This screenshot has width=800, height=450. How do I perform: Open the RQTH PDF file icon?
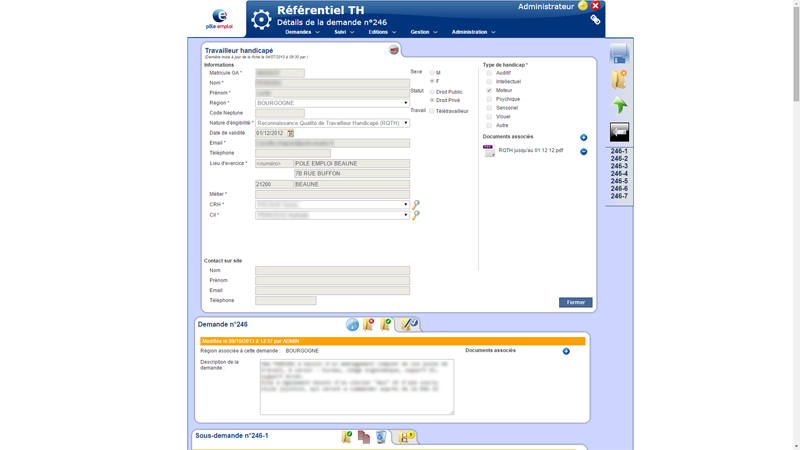pyautogui.click(x=489, y=151)
